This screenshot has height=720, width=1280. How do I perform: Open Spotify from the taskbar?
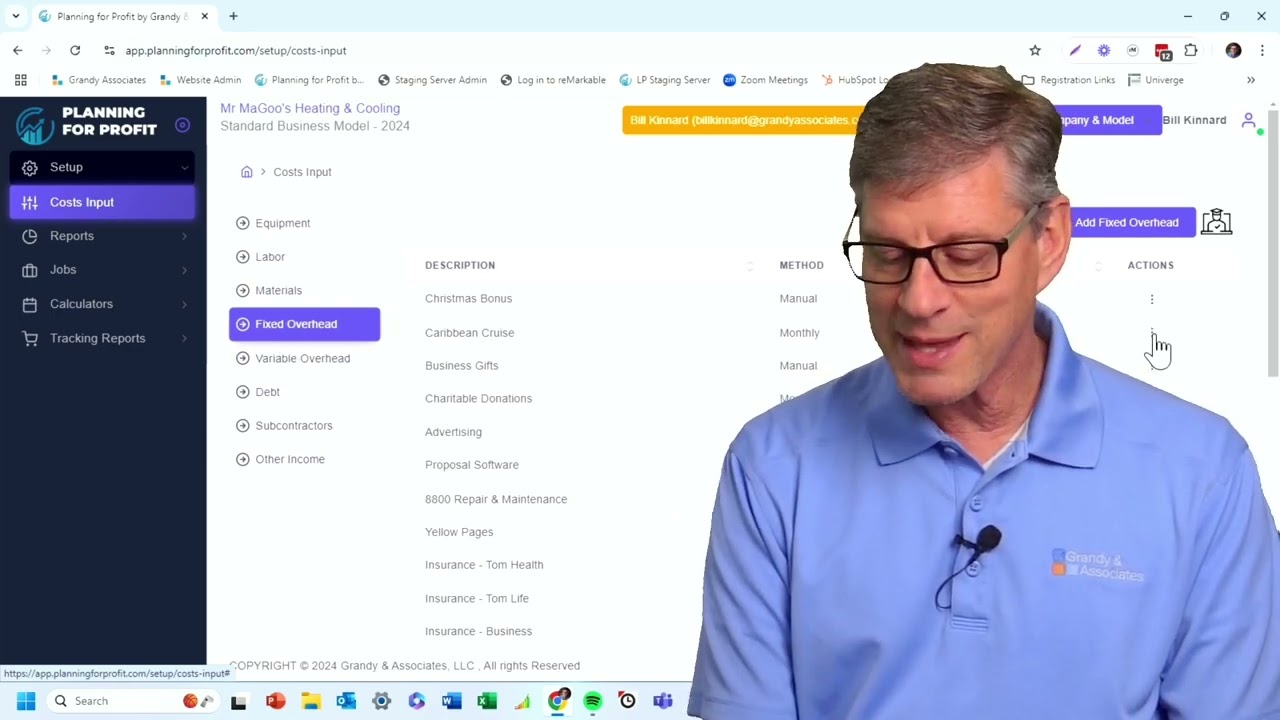(x=593, y=701)
